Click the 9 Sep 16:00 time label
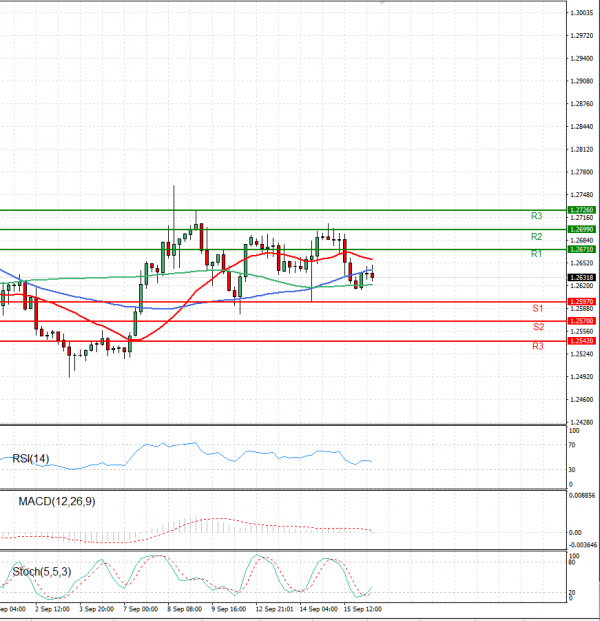This screenshot has width=600, height=621. tap(229, 609)
